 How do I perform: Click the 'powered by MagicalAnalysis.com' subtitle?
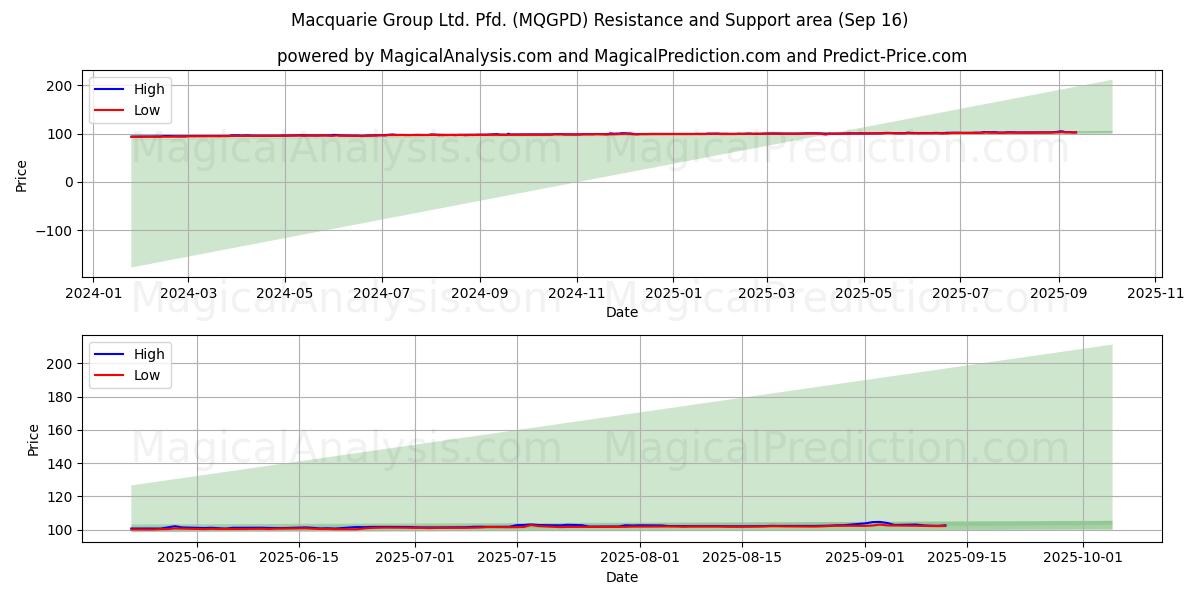coord(622,56)
